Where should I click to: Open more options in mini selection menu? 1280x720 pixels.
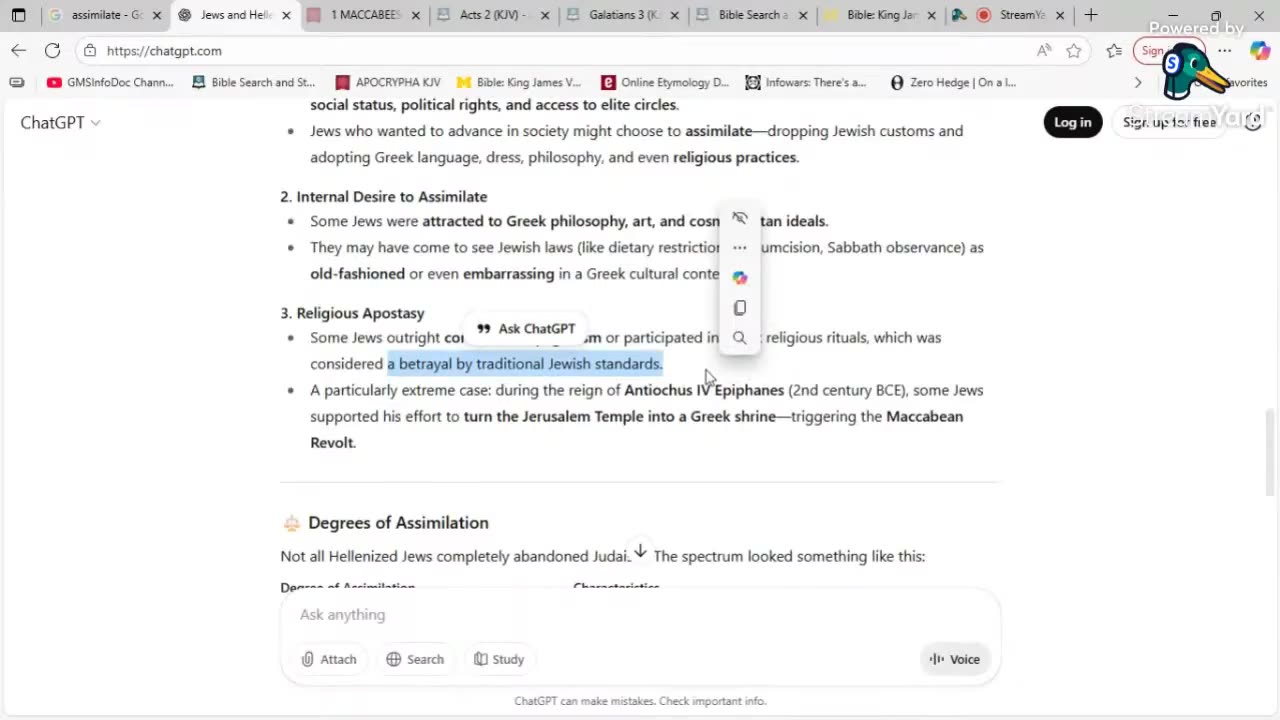(x=739, y=248)
